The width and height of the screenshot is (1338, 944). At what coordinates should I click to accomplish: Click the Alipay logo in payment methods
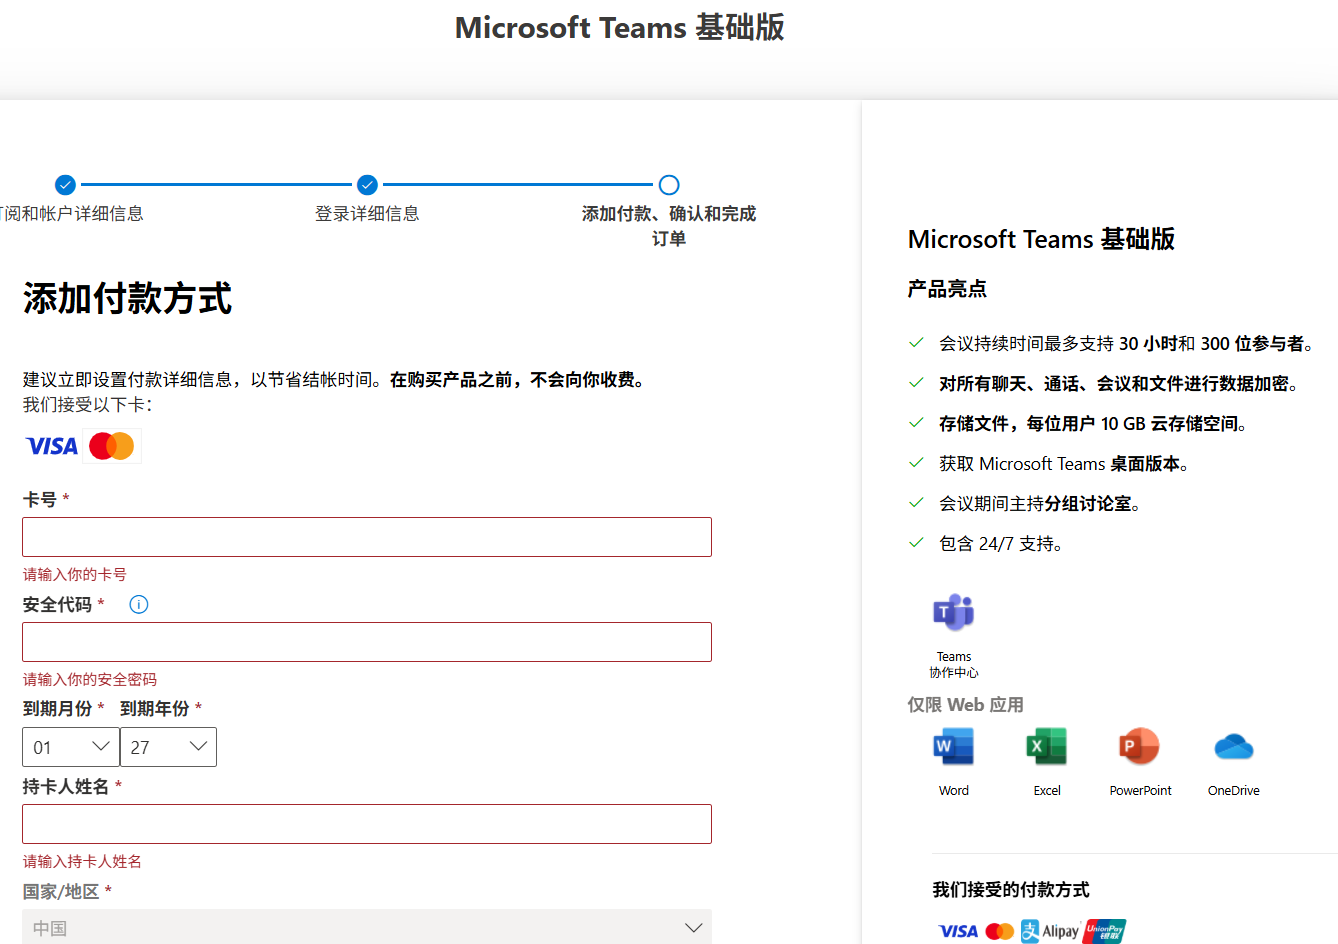[1050, 931]
